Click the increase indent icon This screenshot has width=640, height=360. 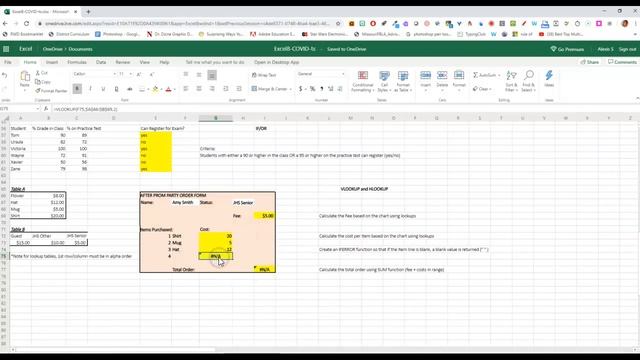click(x=239, y=89)
